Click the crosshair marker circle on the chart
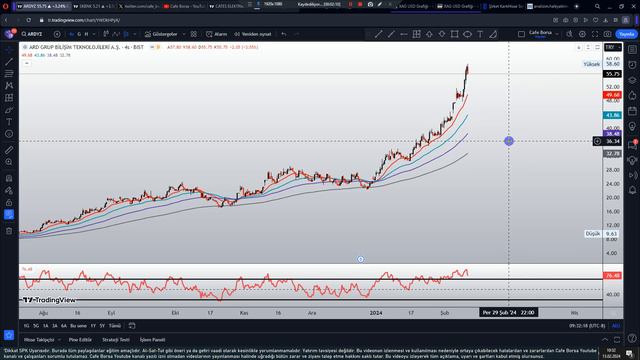 tap(509, 141)
